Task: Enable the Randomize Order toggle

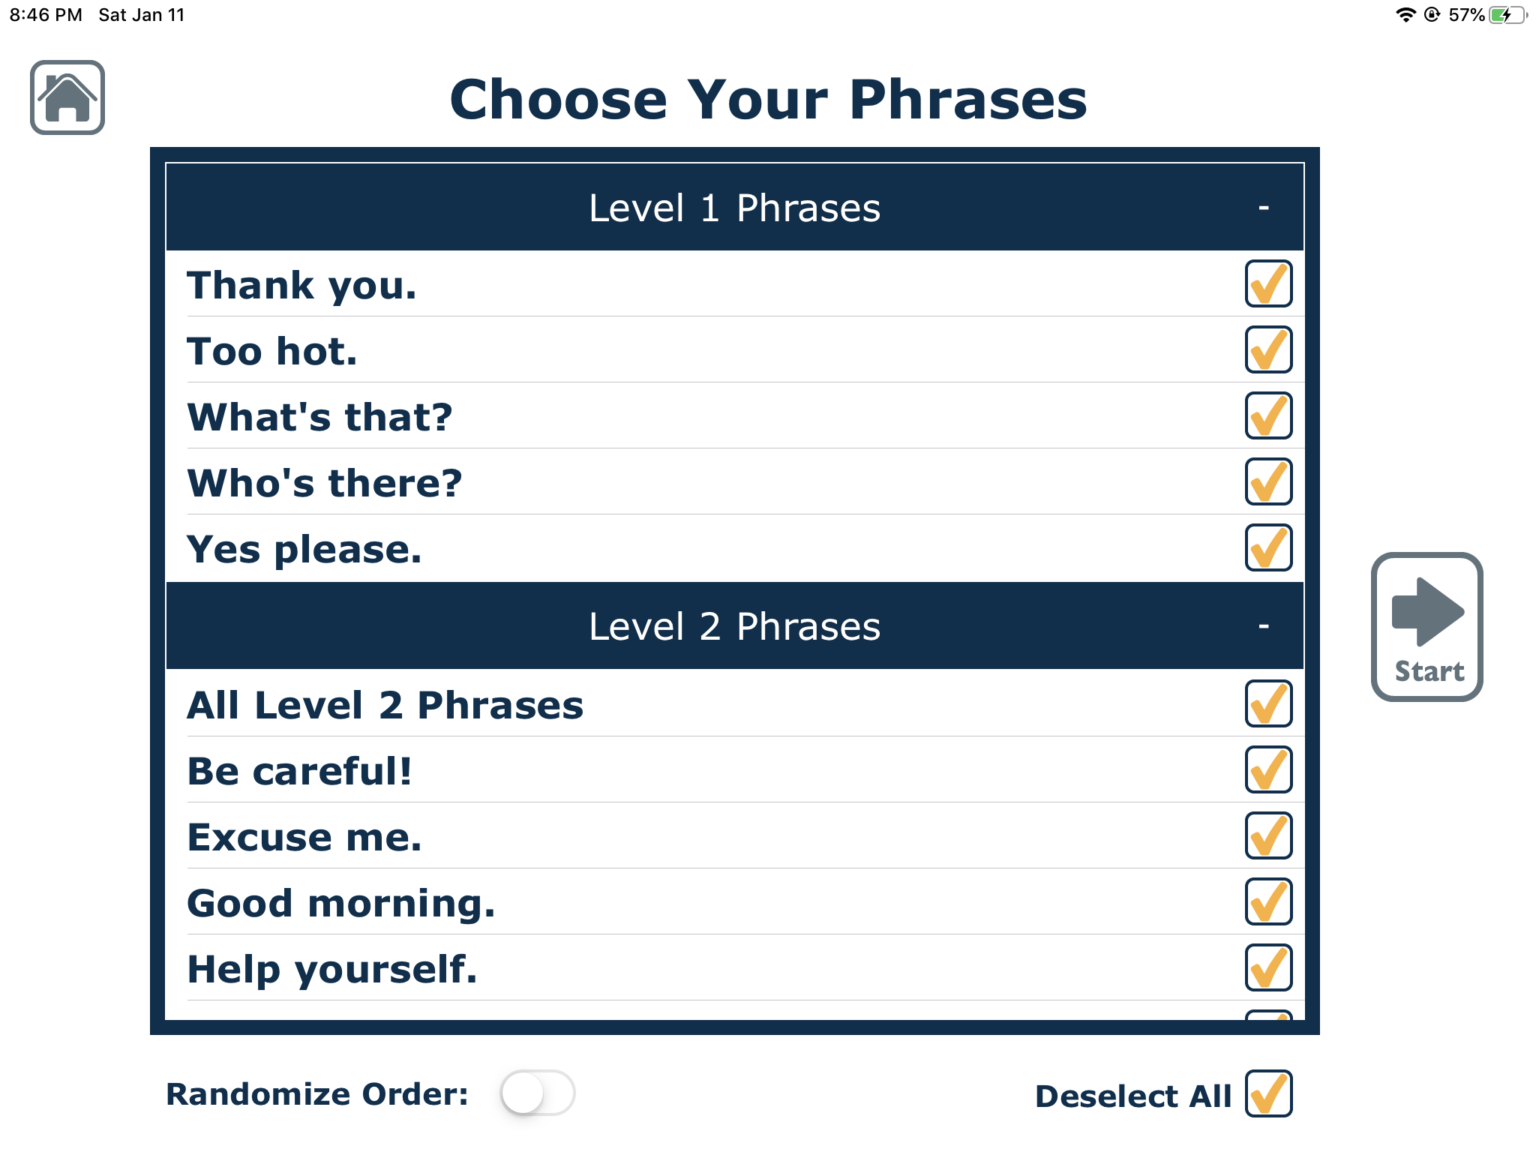Action: pos(537,1094)
